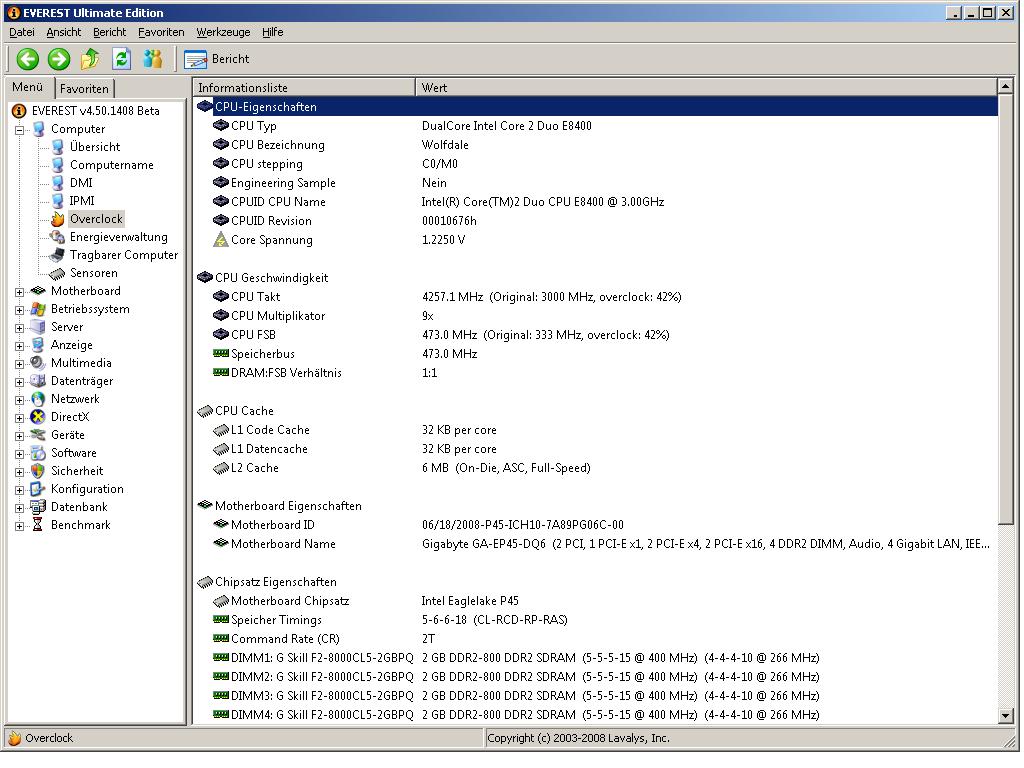Screen dimensions: 1024x768
Task: Click the green Back arrow toolbar icon
Action: pyautogui.click(x=27, y=59)
